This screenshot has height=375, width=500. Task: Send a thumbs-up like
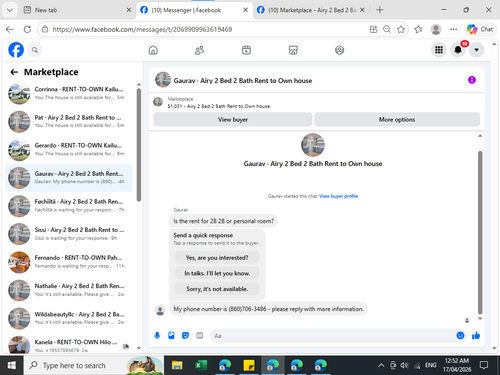[x=476, y=335]
